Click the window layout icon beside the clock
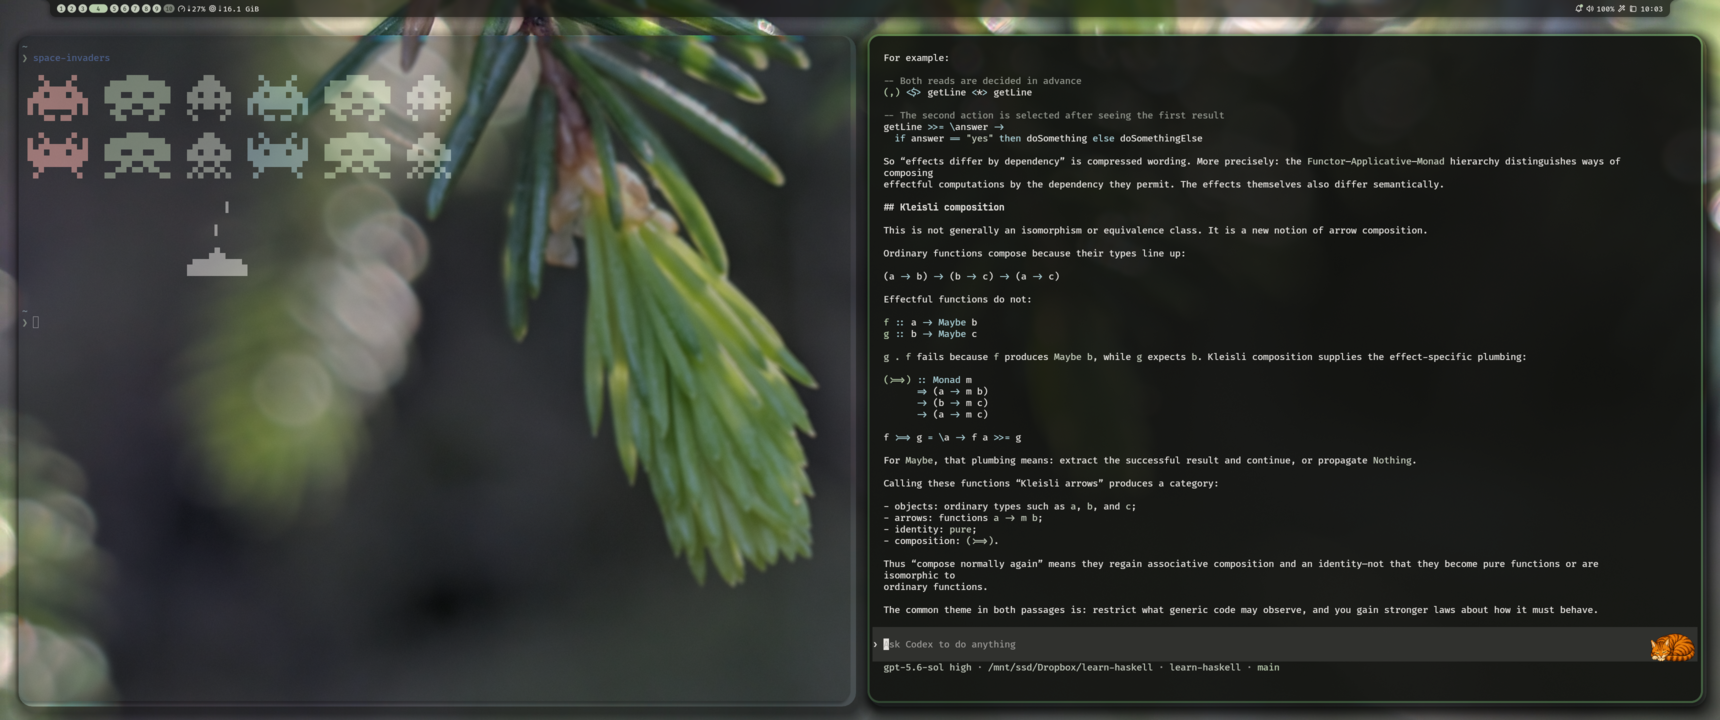Screen dimensions: 1720x720 (x=1633, y=8)
